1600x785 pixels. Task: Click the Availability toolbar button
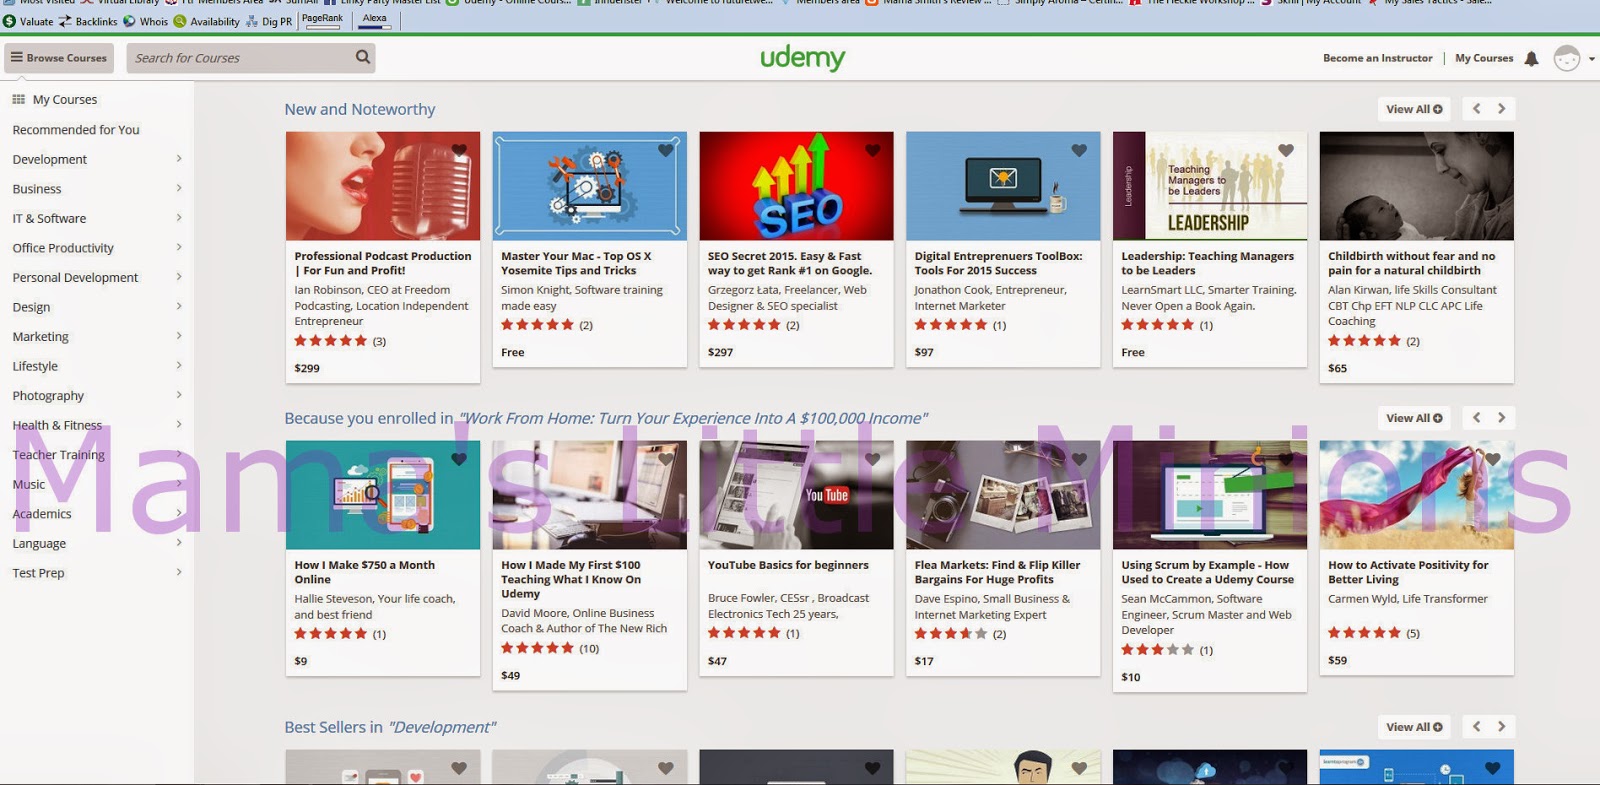207,21
